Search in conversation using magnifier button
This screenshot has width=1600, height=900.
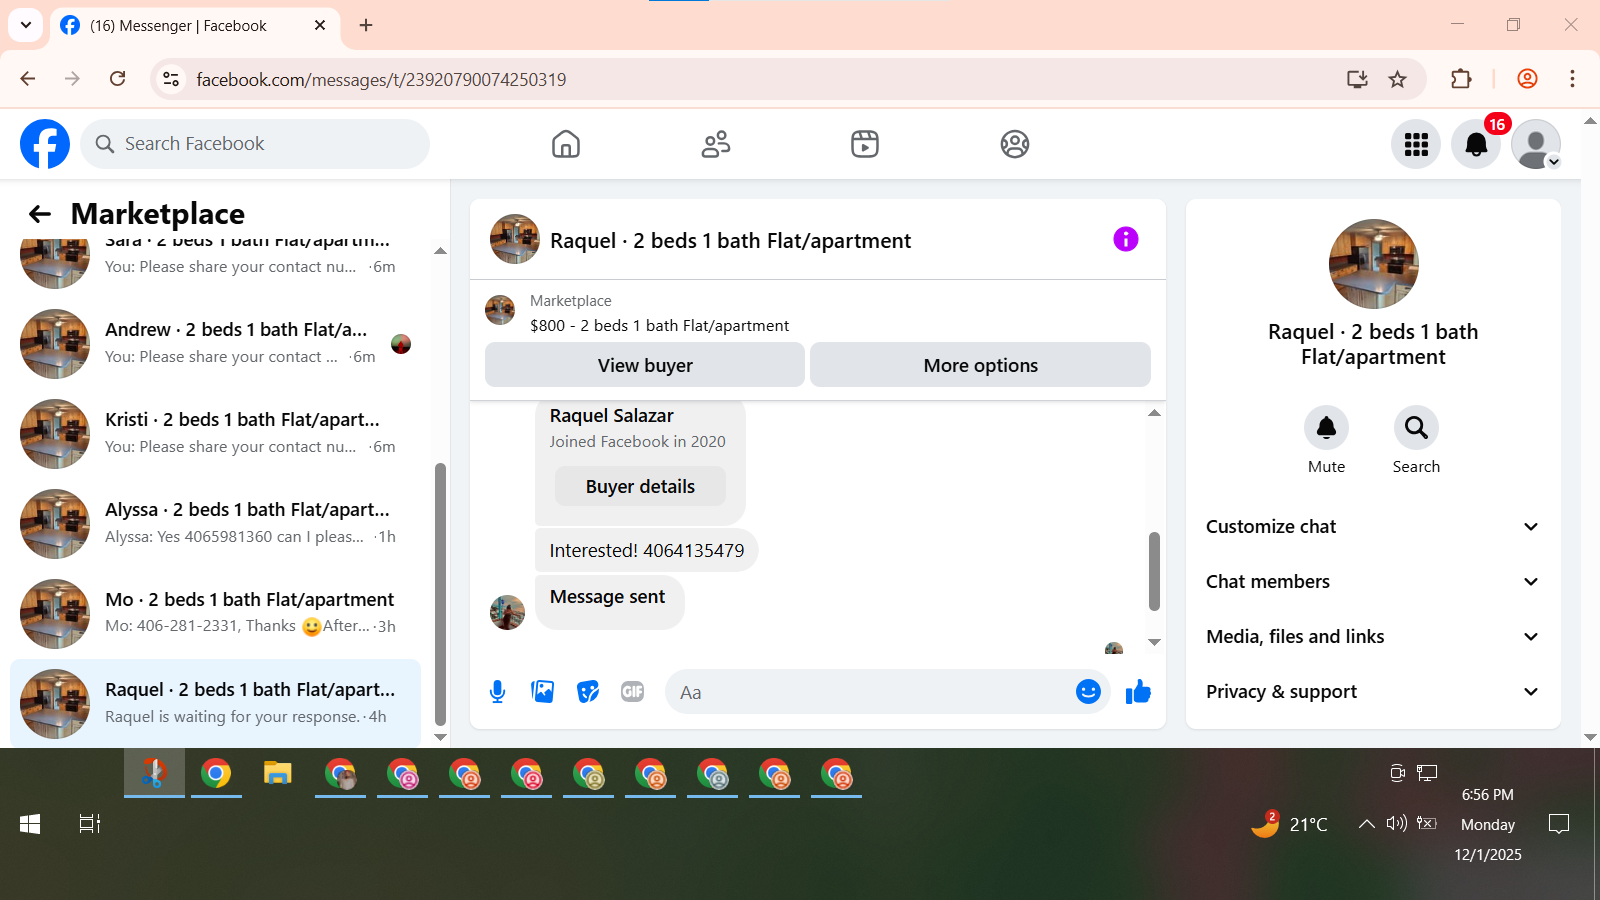click(x=1416, y=428)
